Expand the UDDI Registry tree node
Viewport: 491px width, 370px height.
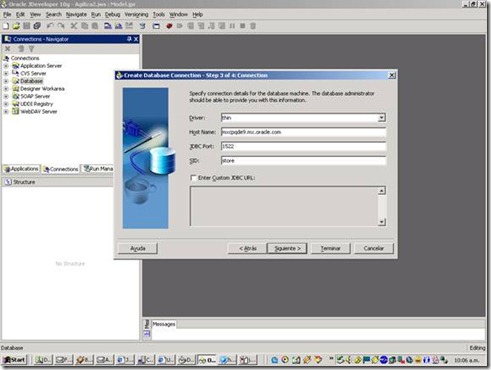tap(6, 104)
